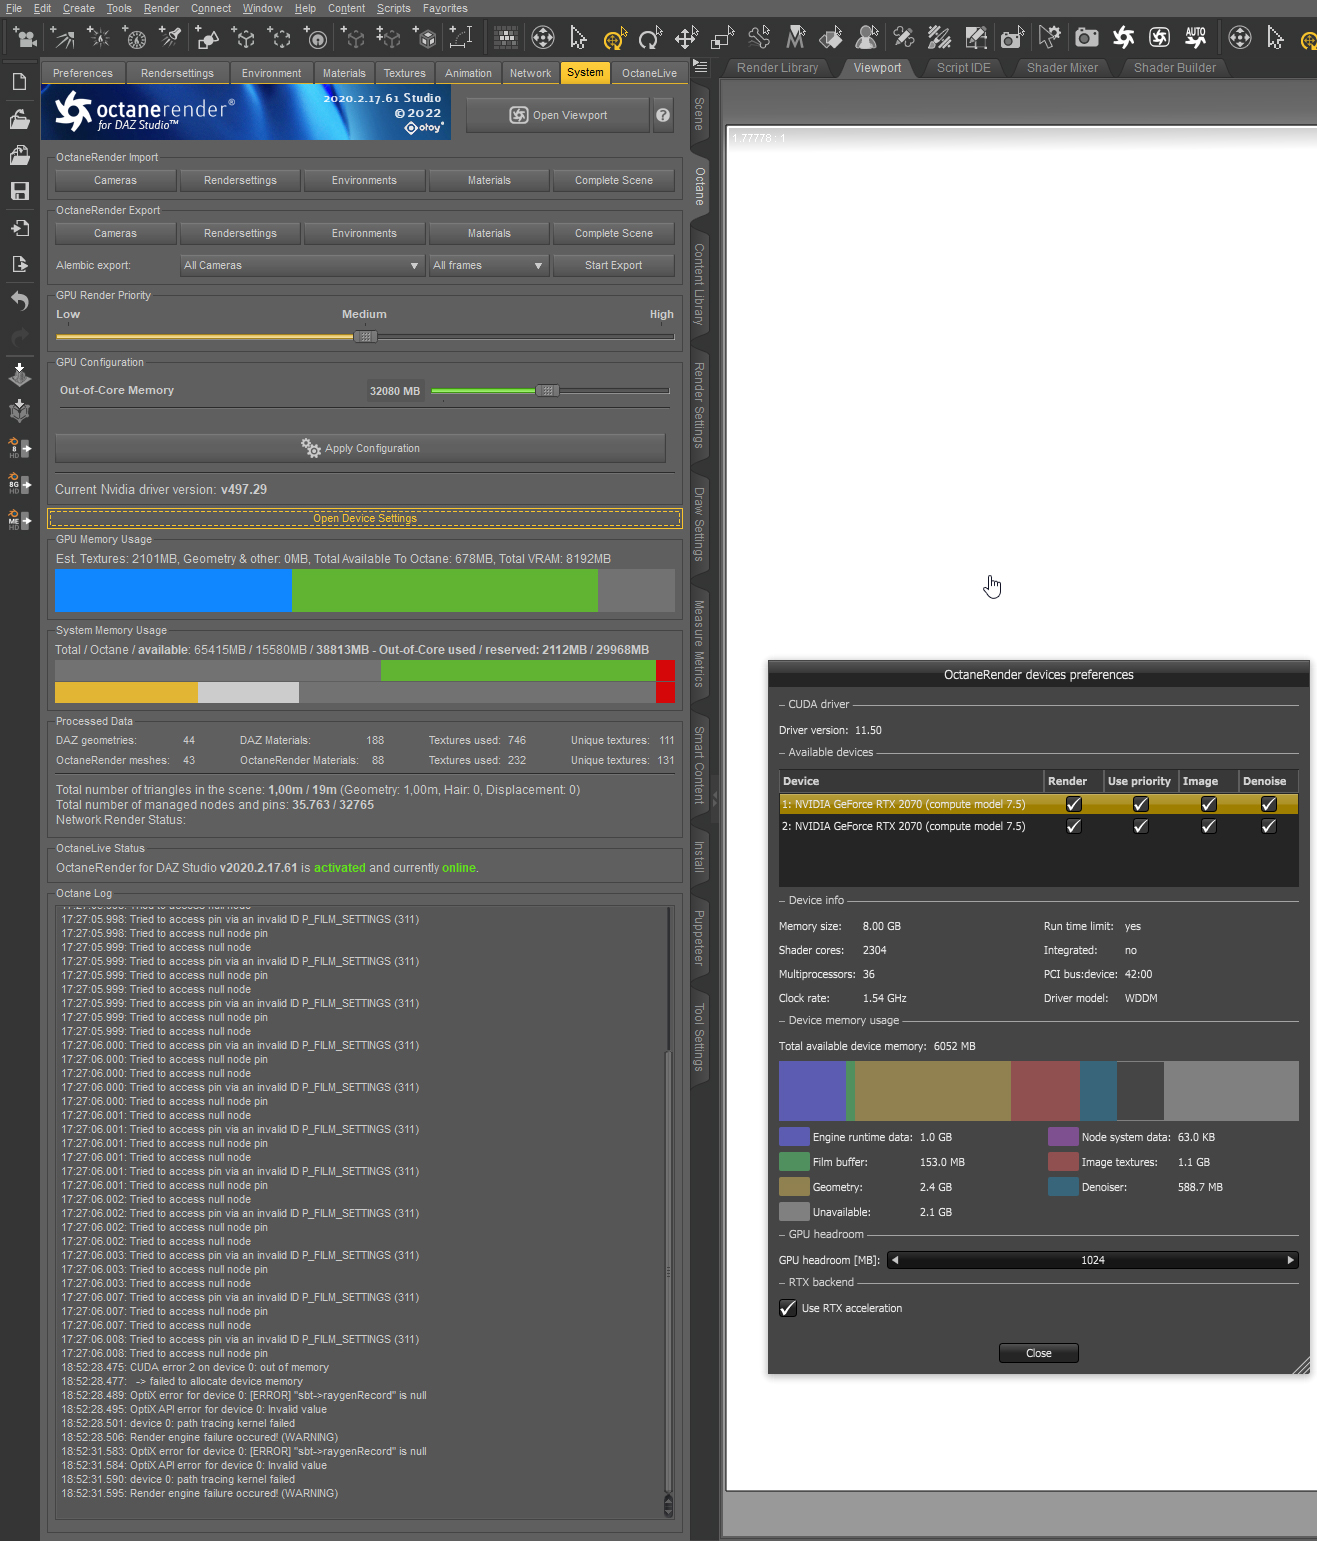Click Cameras under OctaneRender Export

(115, 233)
